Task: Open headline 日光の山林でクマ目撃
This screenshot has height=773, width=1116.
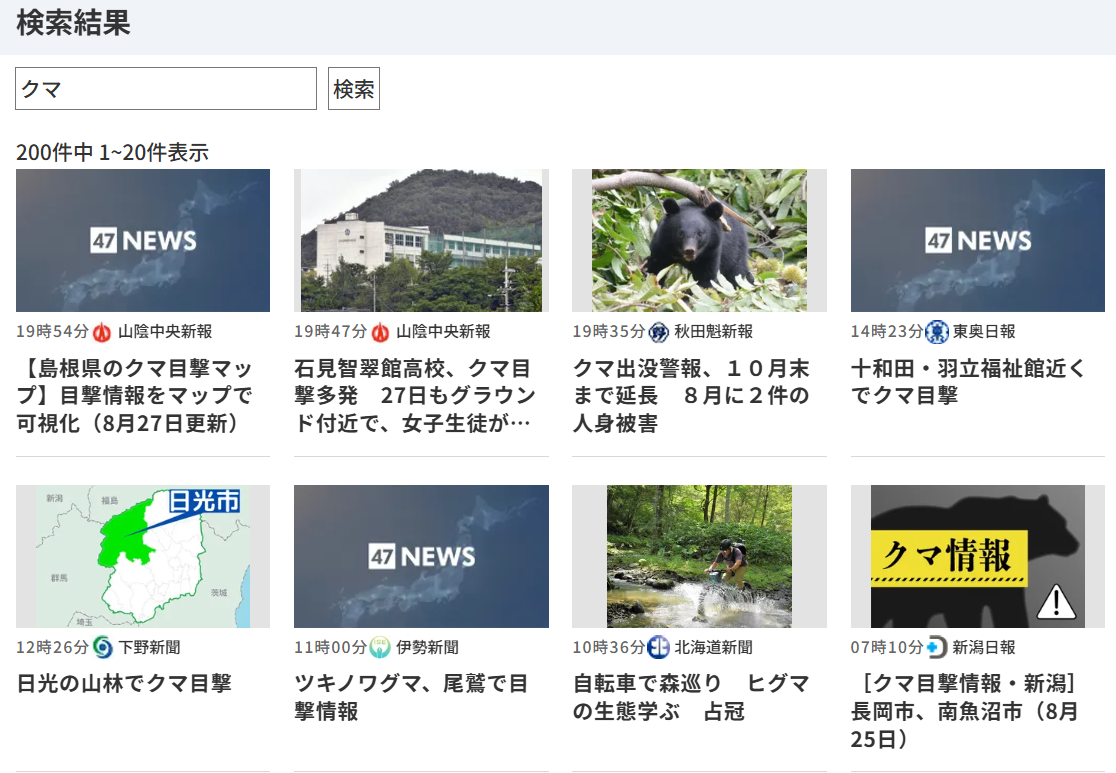Action: [124, 684]
